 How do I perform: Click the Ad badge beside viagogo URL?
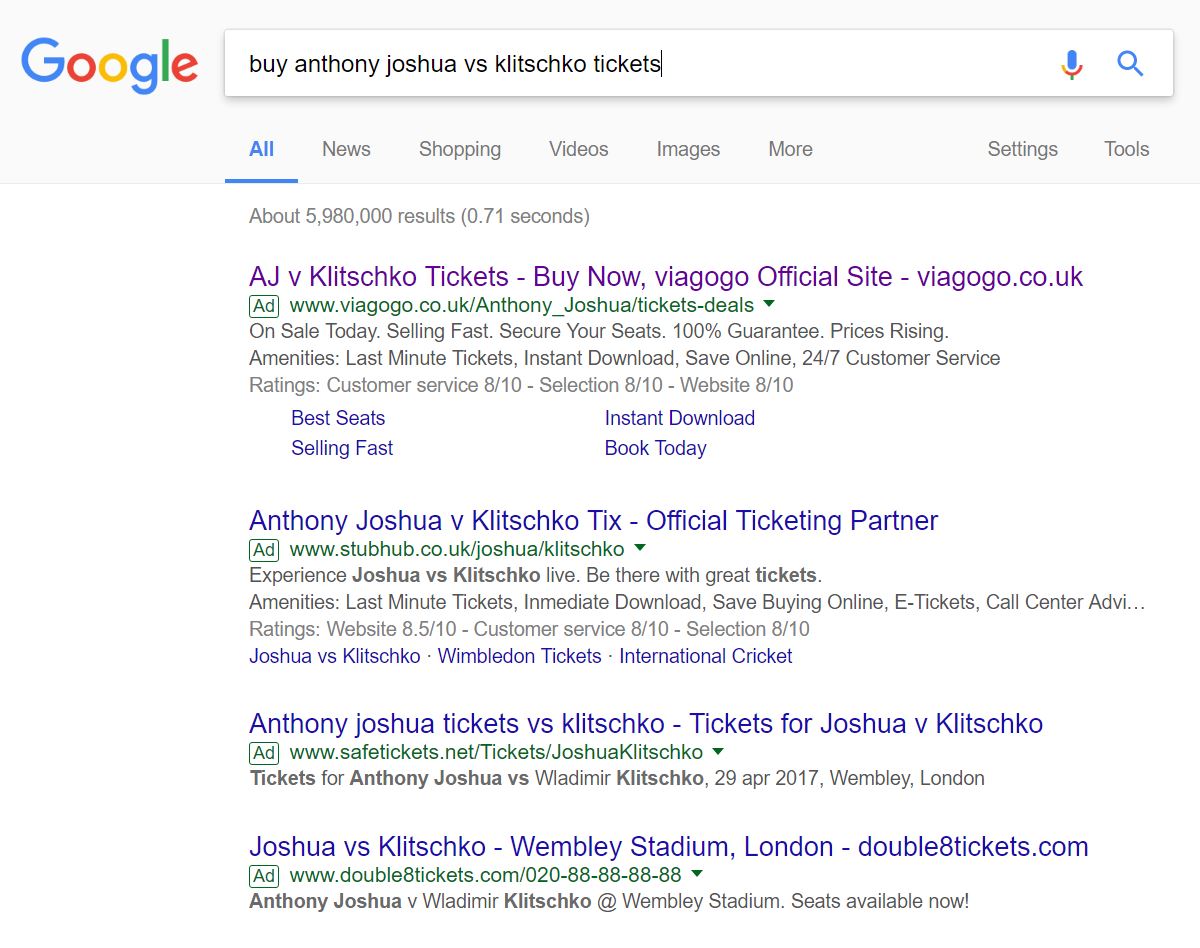pyautogui.click(x=264, y=305)
